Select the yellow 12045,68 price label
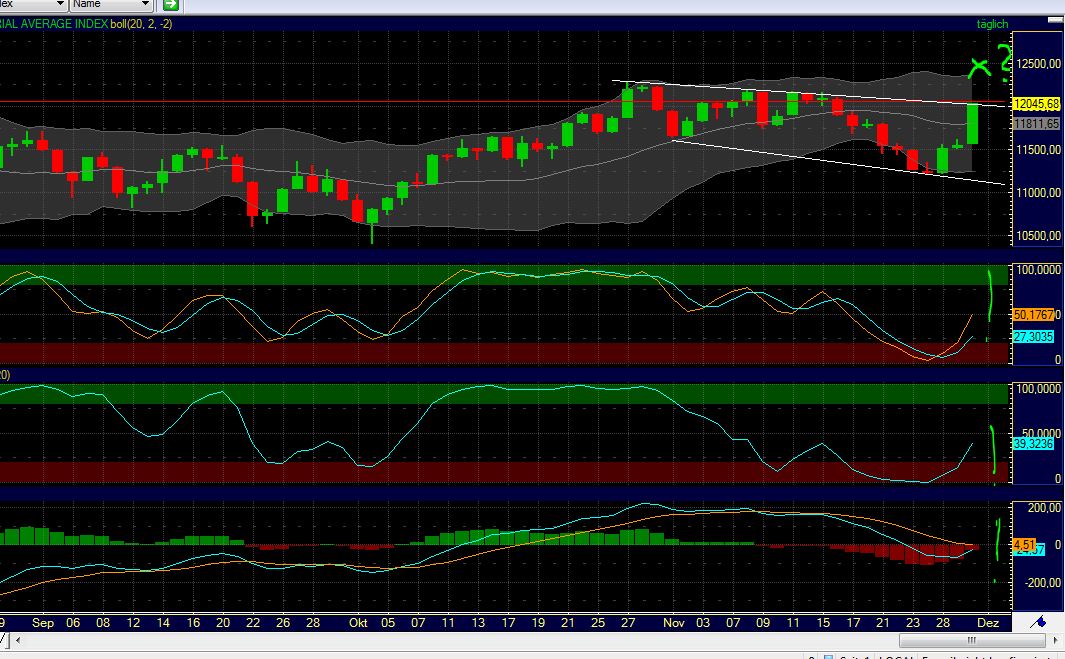 [x=1036, y=104]
